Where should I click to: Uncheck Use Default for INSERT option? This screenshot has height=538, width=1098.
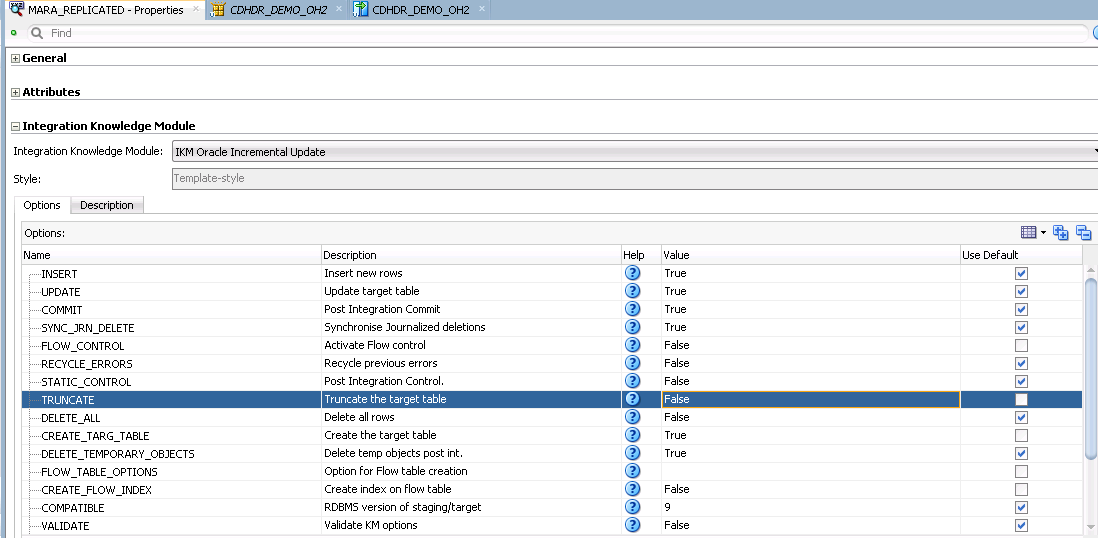(x=1021, y=273)
